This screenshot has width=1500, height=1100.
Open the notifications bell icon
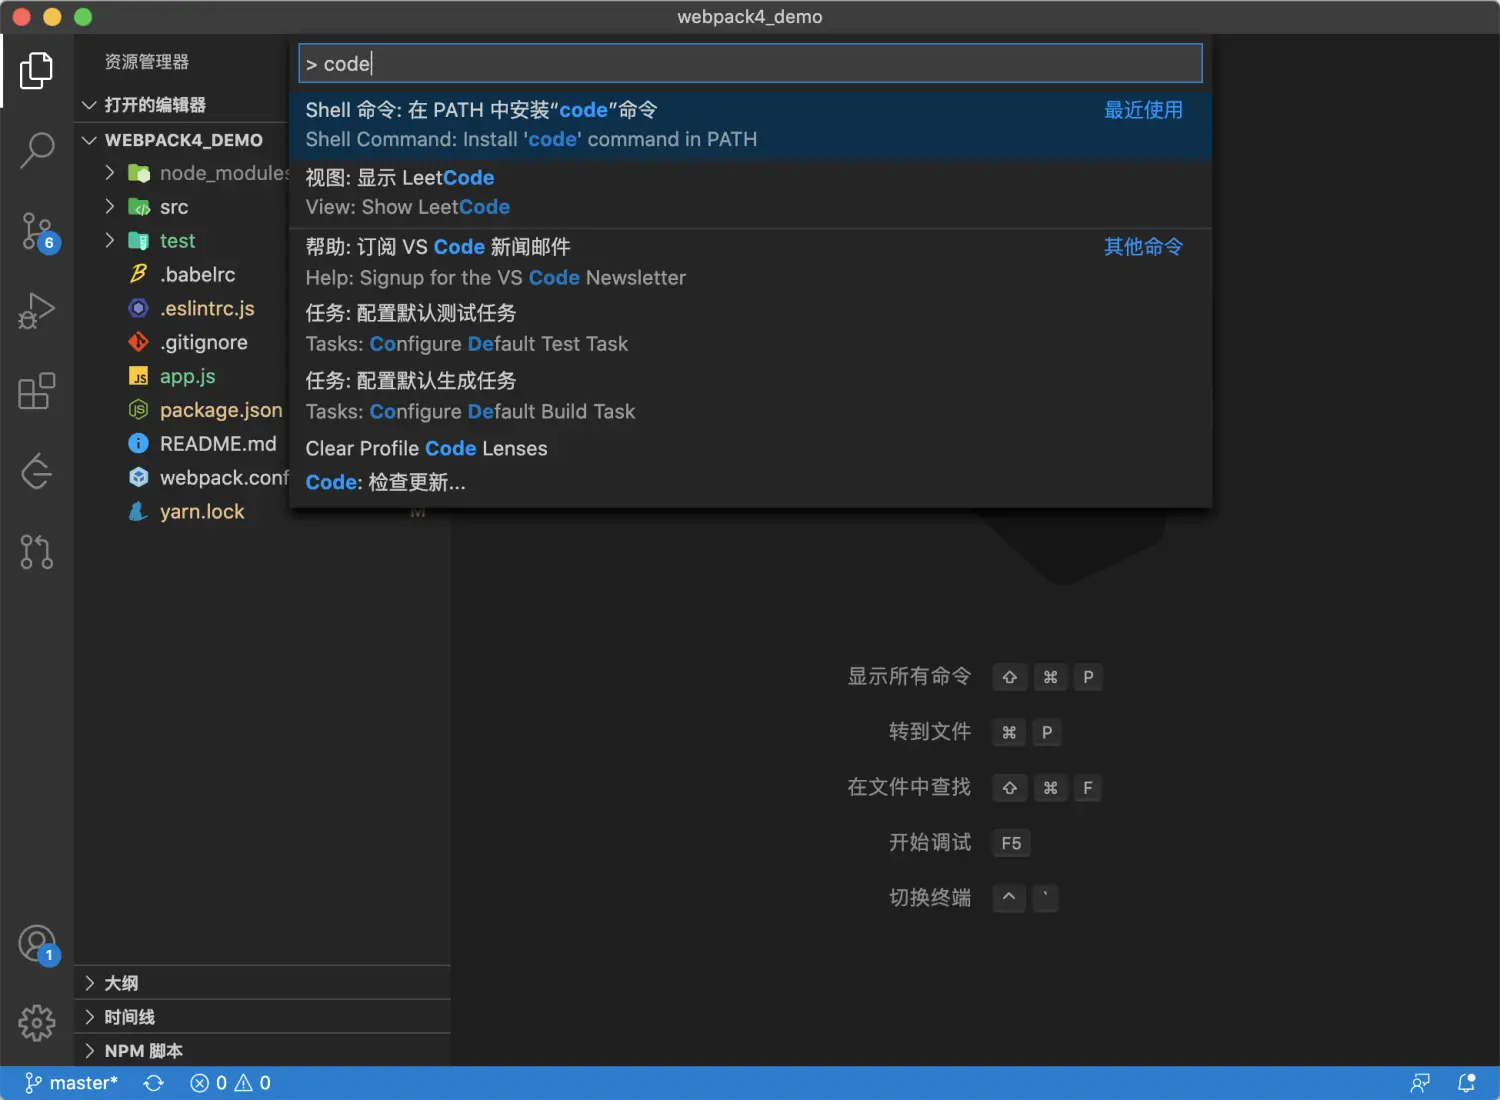click(x=1467, y=1083)
